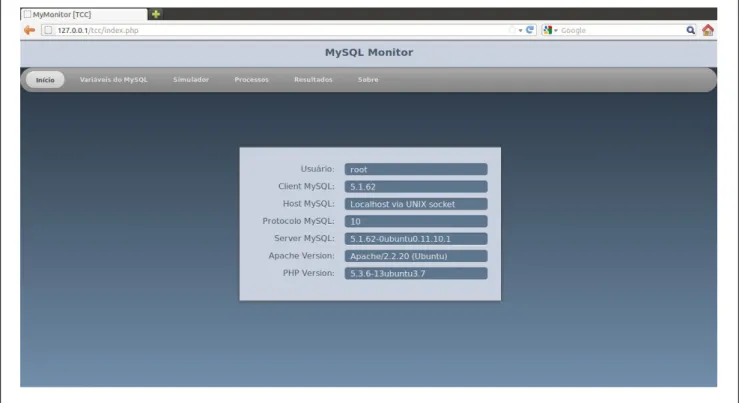Expand the search engine dropdown arrow
The width and height of the screenshot is (739, 403).
click(556, 31)
